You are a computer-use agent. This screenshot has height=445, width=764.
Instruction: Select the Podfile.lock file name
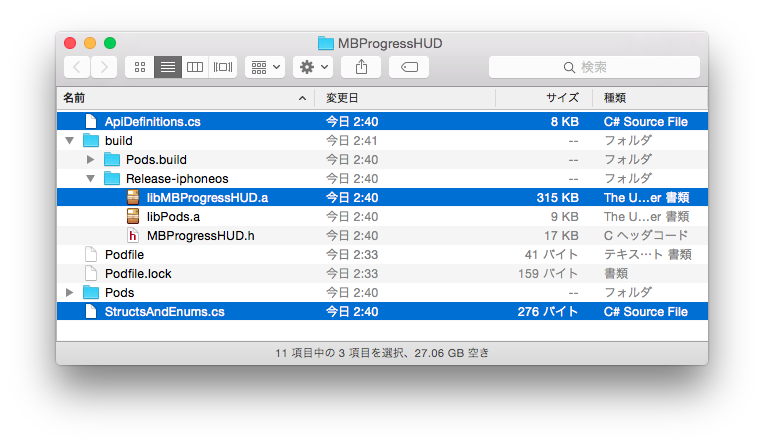138,274
